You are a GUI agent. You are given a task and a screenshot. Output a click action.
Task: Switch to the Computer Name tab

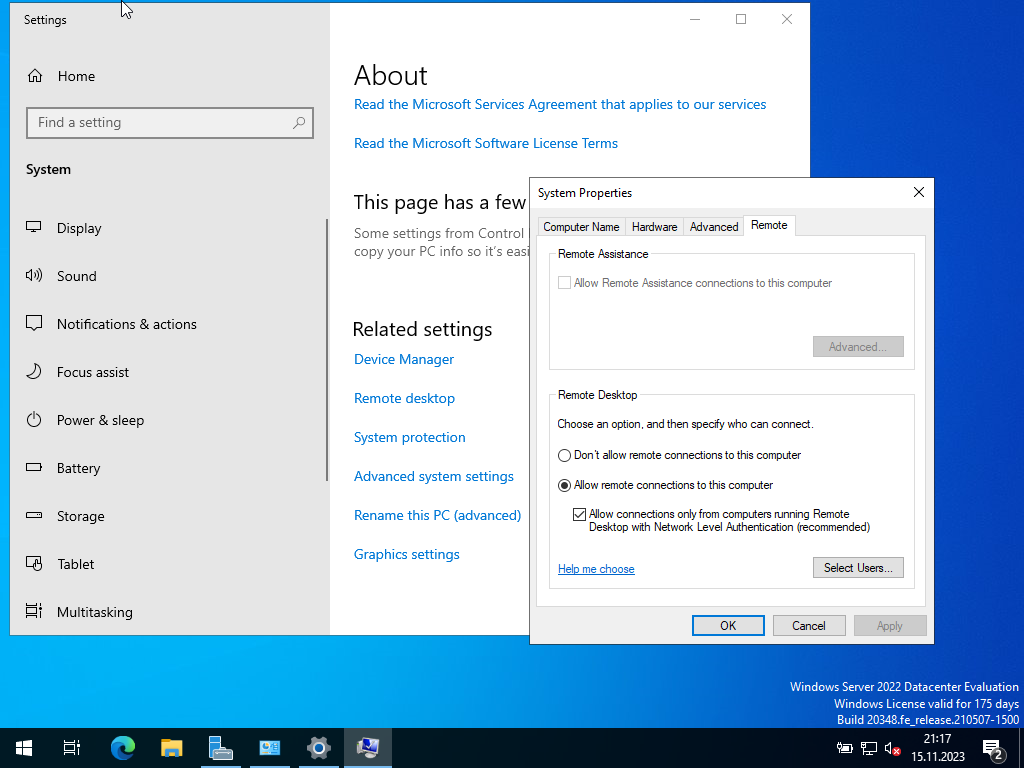tap(581, 227)
